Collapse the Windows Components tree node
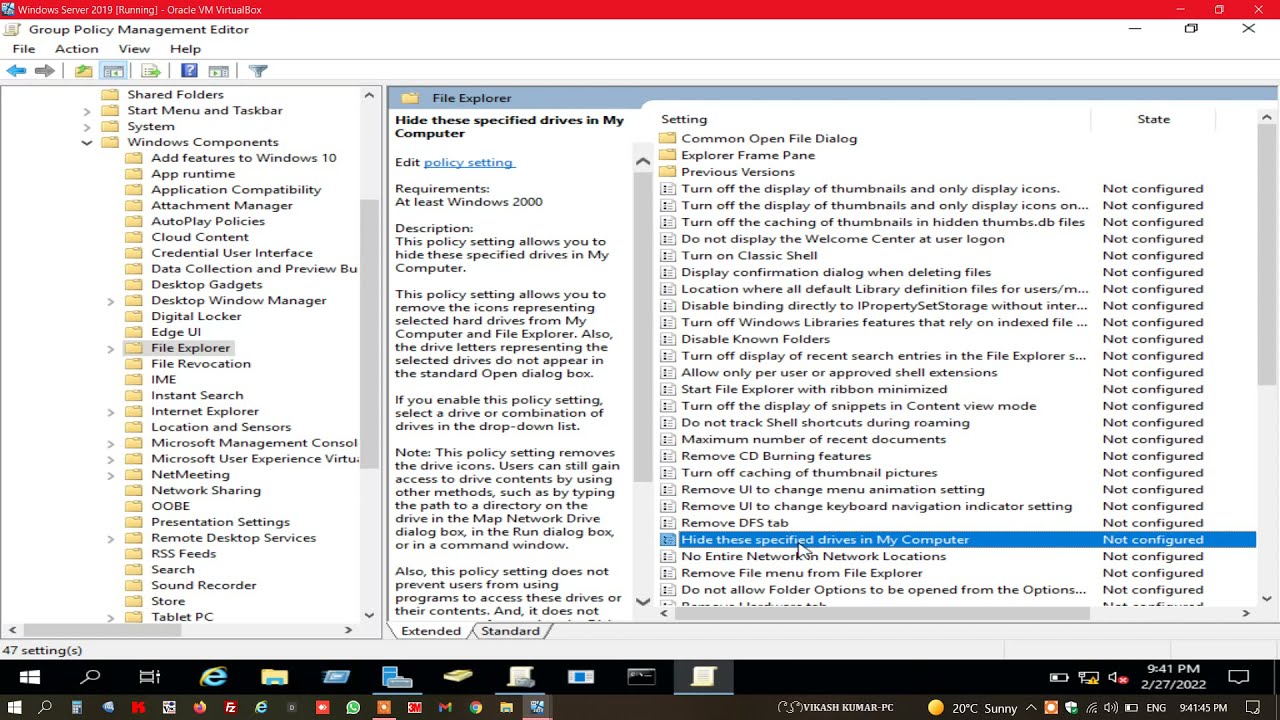This screenshot has width=1280, height=720. [x=87, y=142]
